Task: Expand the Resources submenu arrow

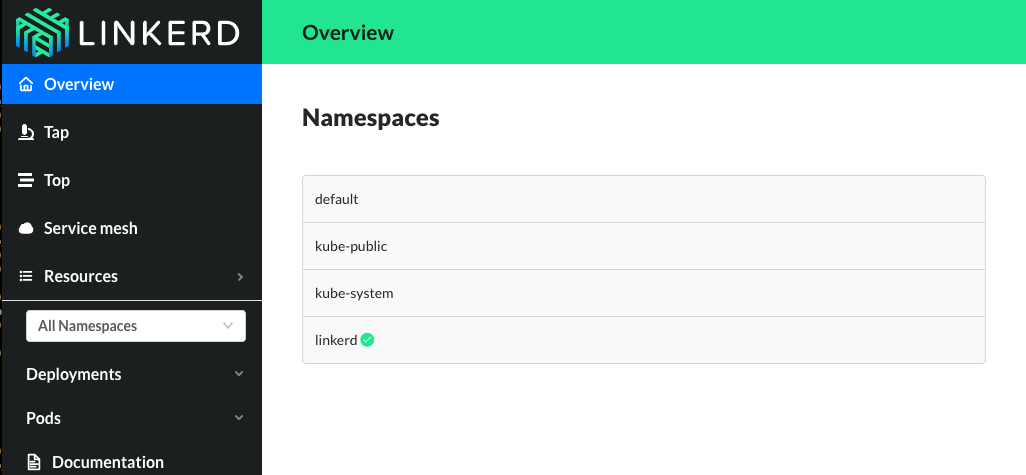Action: [240, 277]
